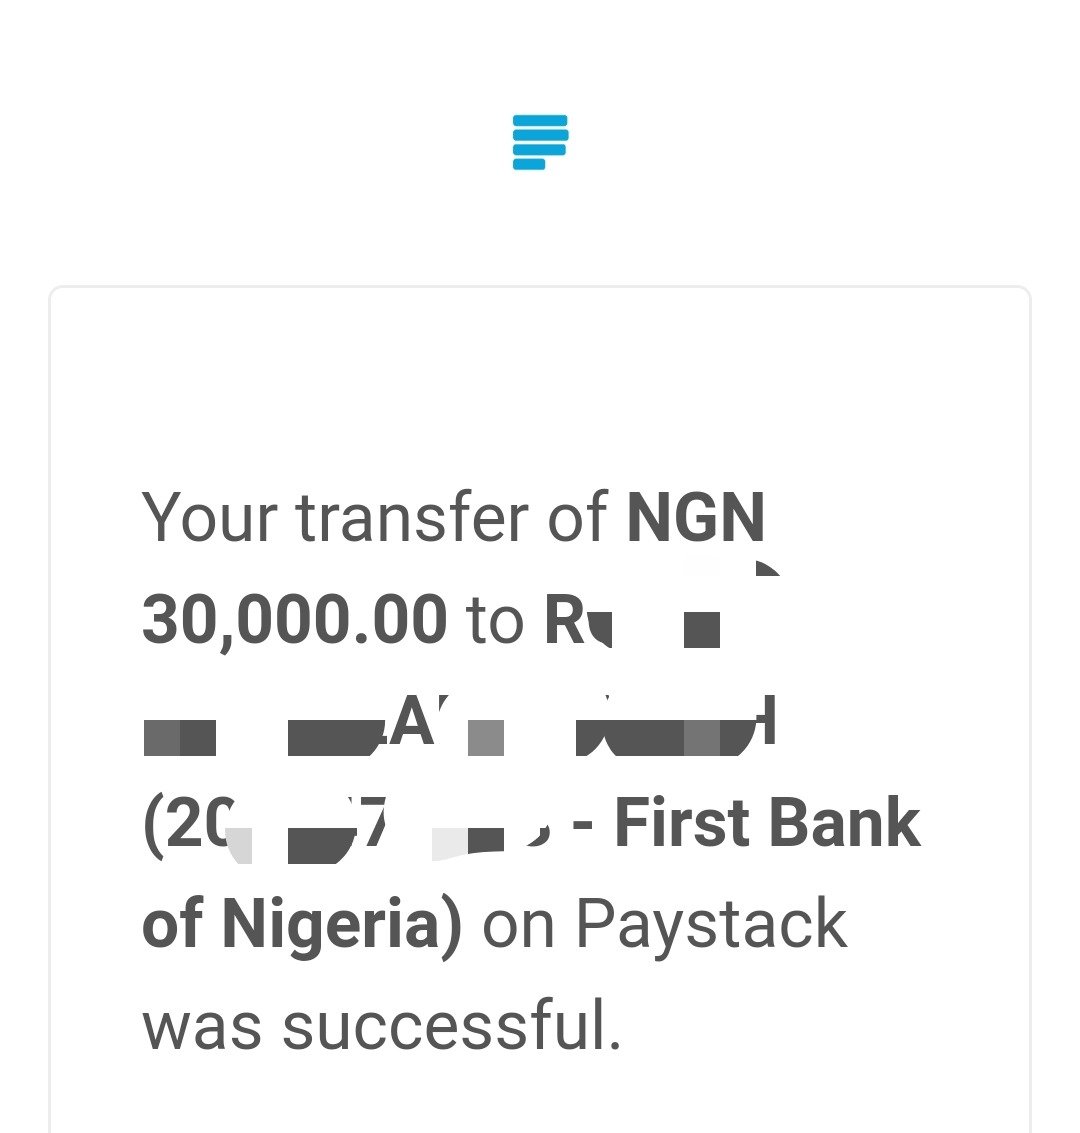Click the account number start "(20"
This screenshot has height=1133, width=1080.
point(189,824)
